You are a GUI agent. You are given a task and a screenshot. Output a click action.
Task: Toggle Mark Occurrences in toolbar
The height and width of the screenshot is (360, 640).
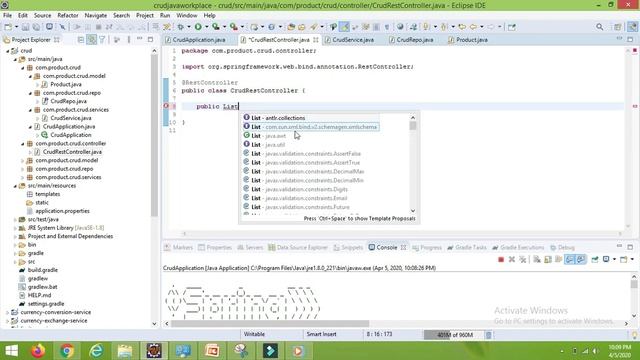344,27
